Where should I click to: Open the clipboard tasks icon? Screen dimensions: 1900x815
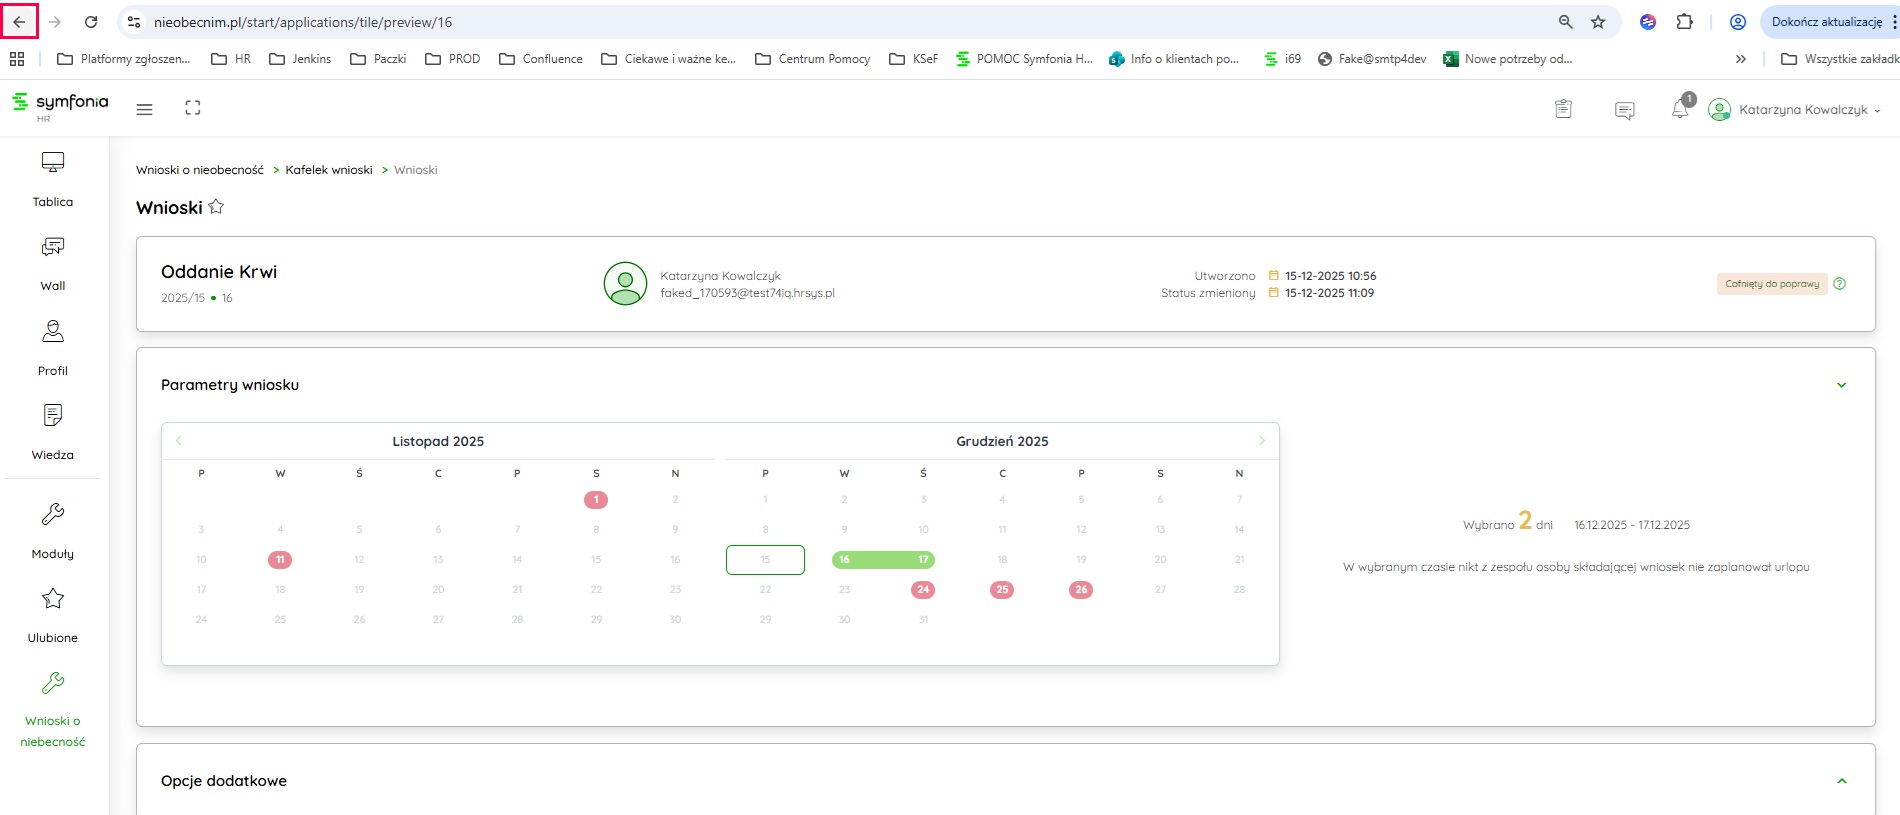pos(1564,109)
